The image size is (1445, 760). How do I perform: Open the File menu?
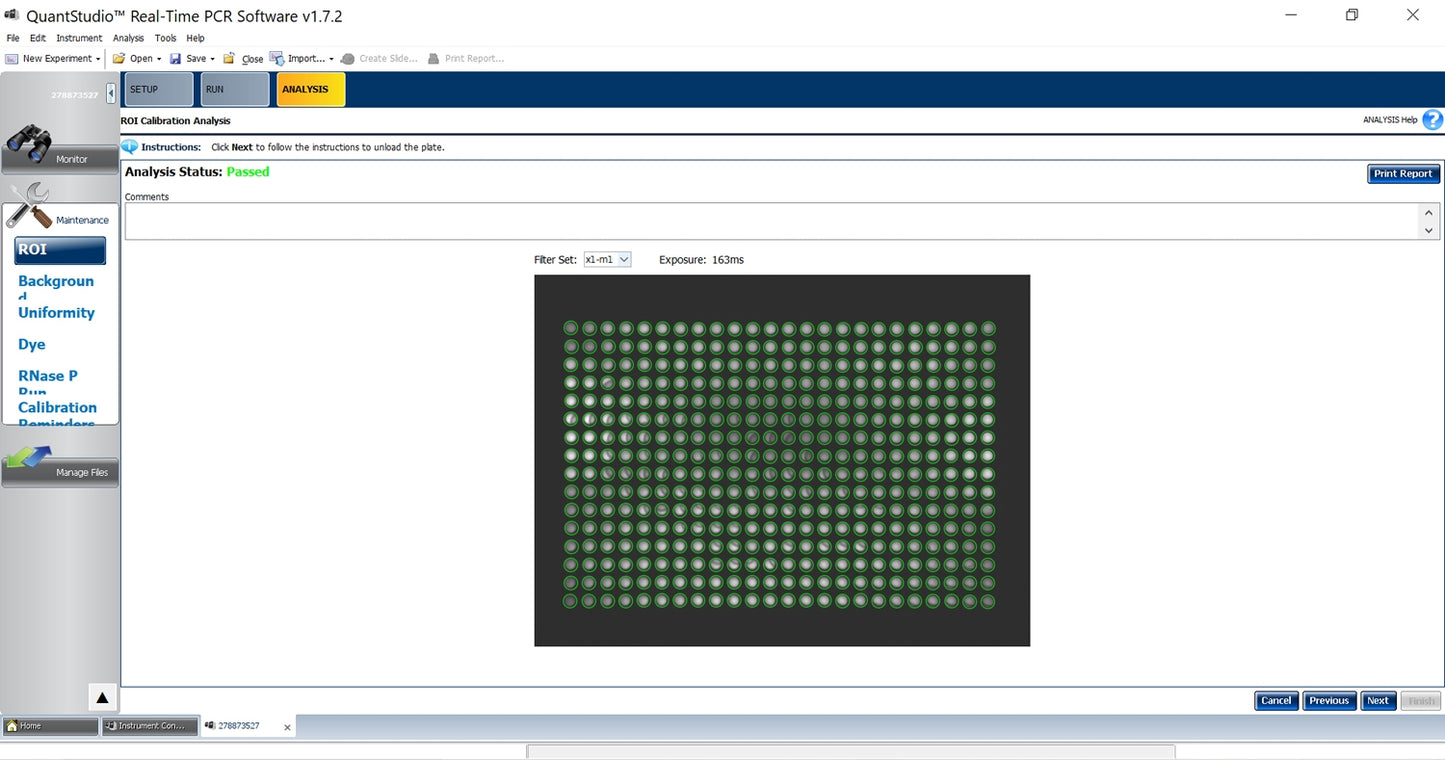click(x=13, y=38)
